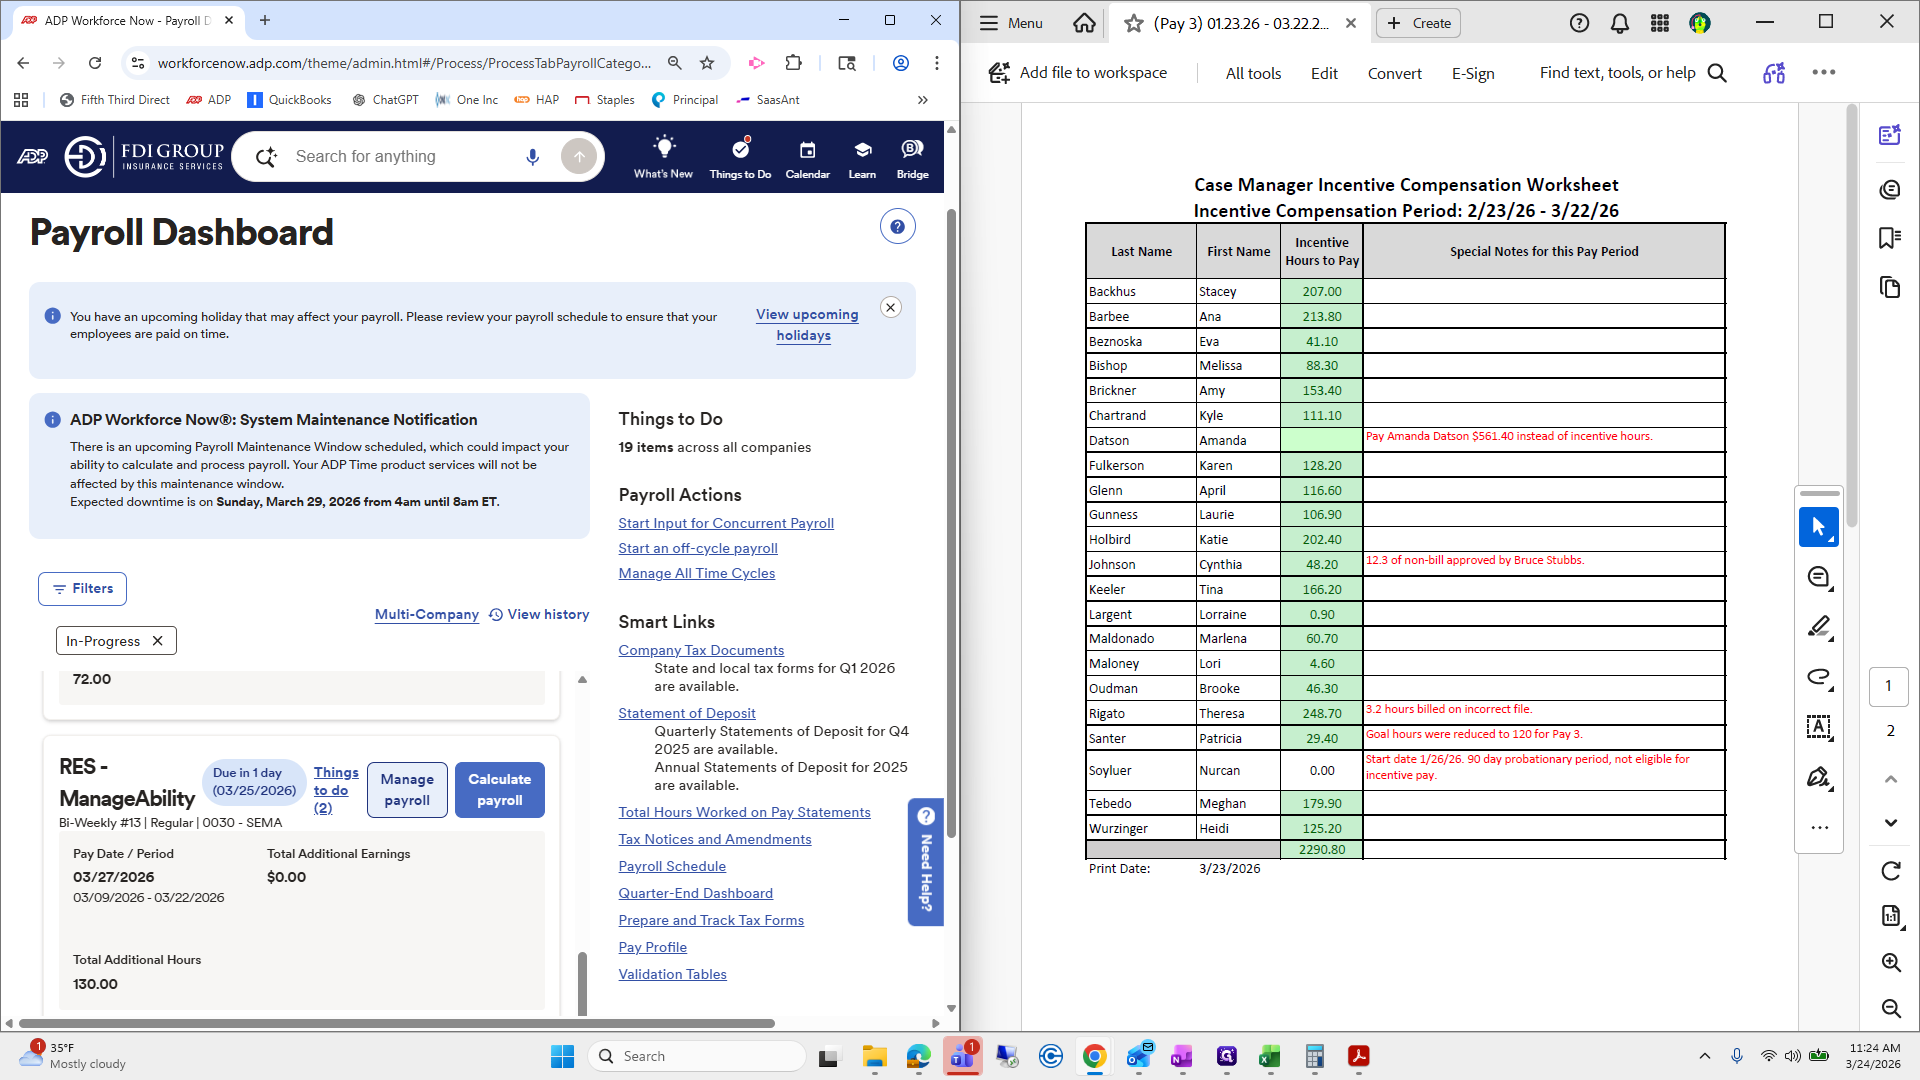1920x1080 pixels.
Task: Toggle the bookmark star for the ADP page
Action: 706,62
